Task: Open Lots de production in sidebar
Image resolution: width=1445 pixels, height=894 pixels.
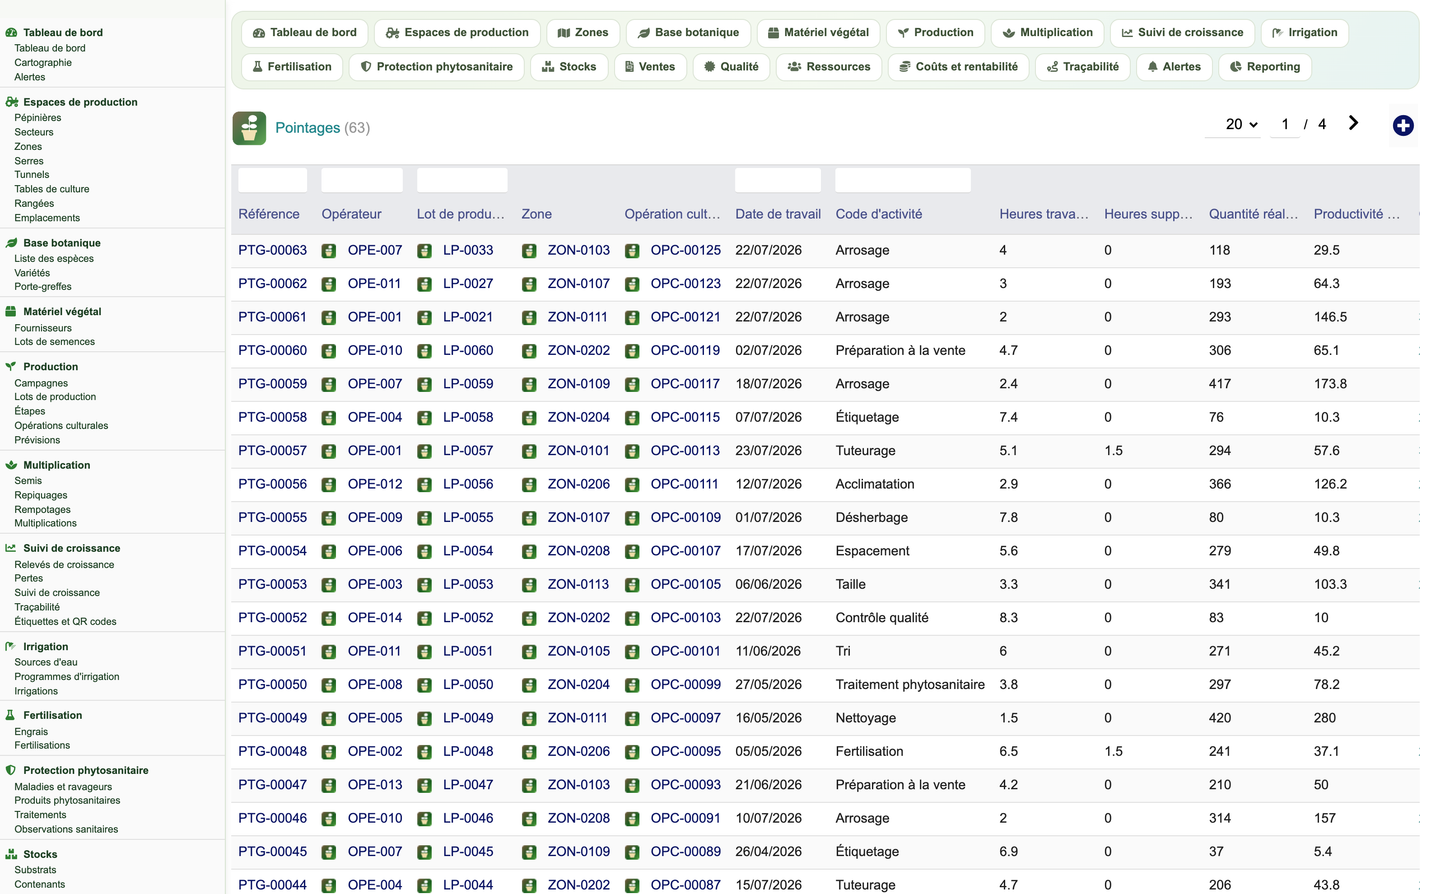Action: [55, 397]
